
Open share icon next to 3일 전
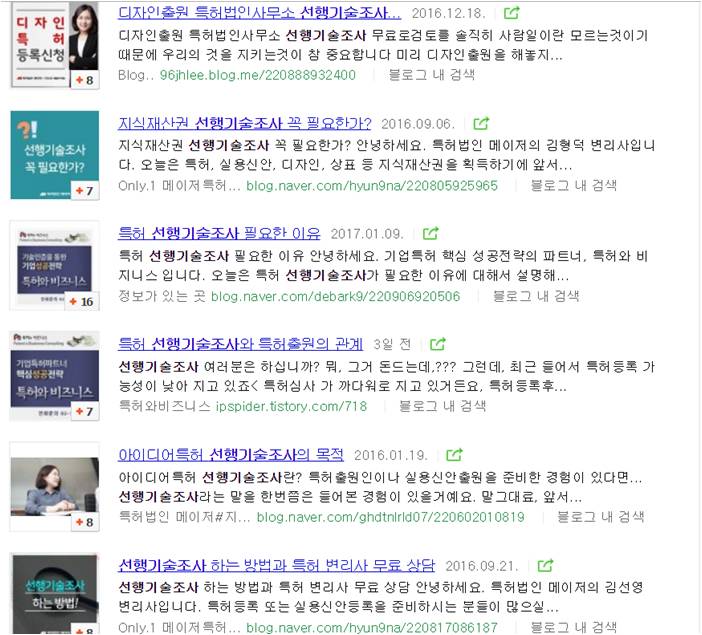pyautogui.click(x=437, y=344)
